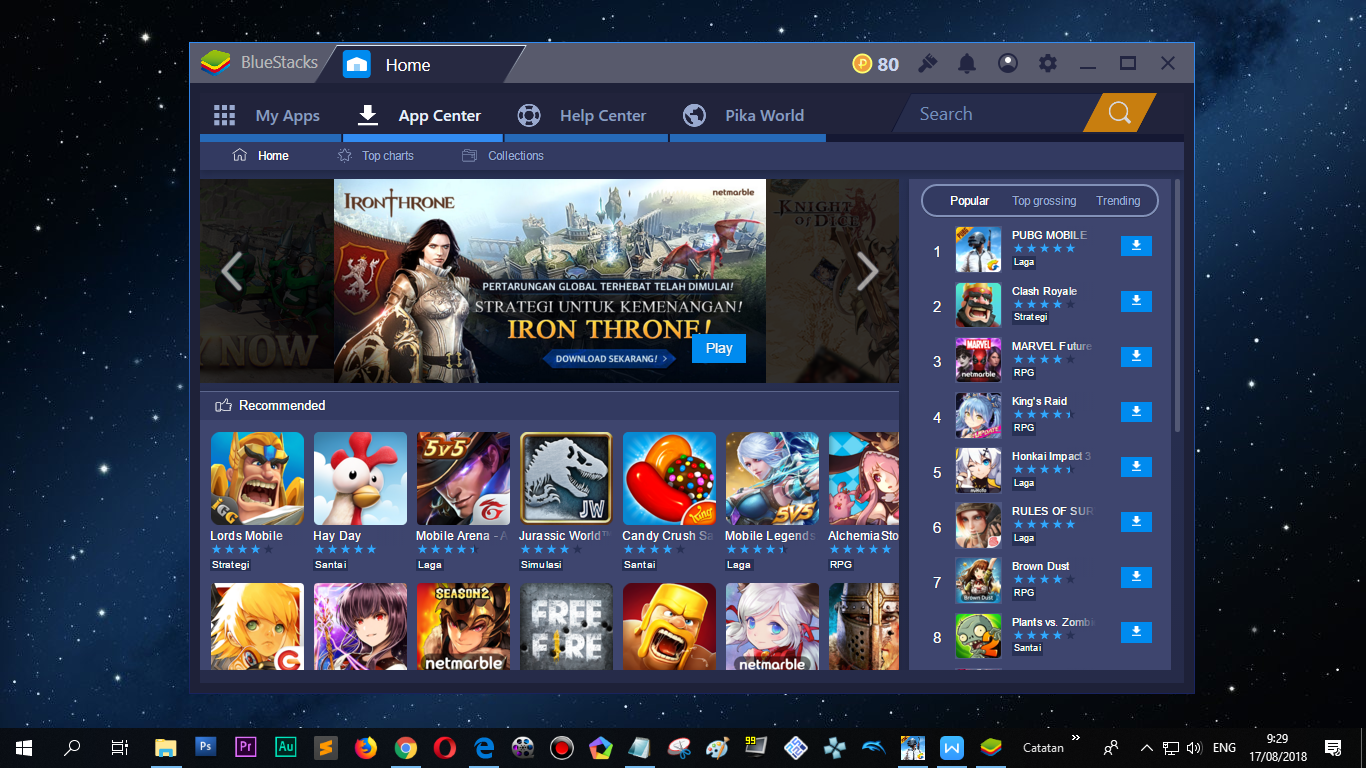Open the Clash of Clans barbarian icon

pyautogui.click(x=669, y=626)
